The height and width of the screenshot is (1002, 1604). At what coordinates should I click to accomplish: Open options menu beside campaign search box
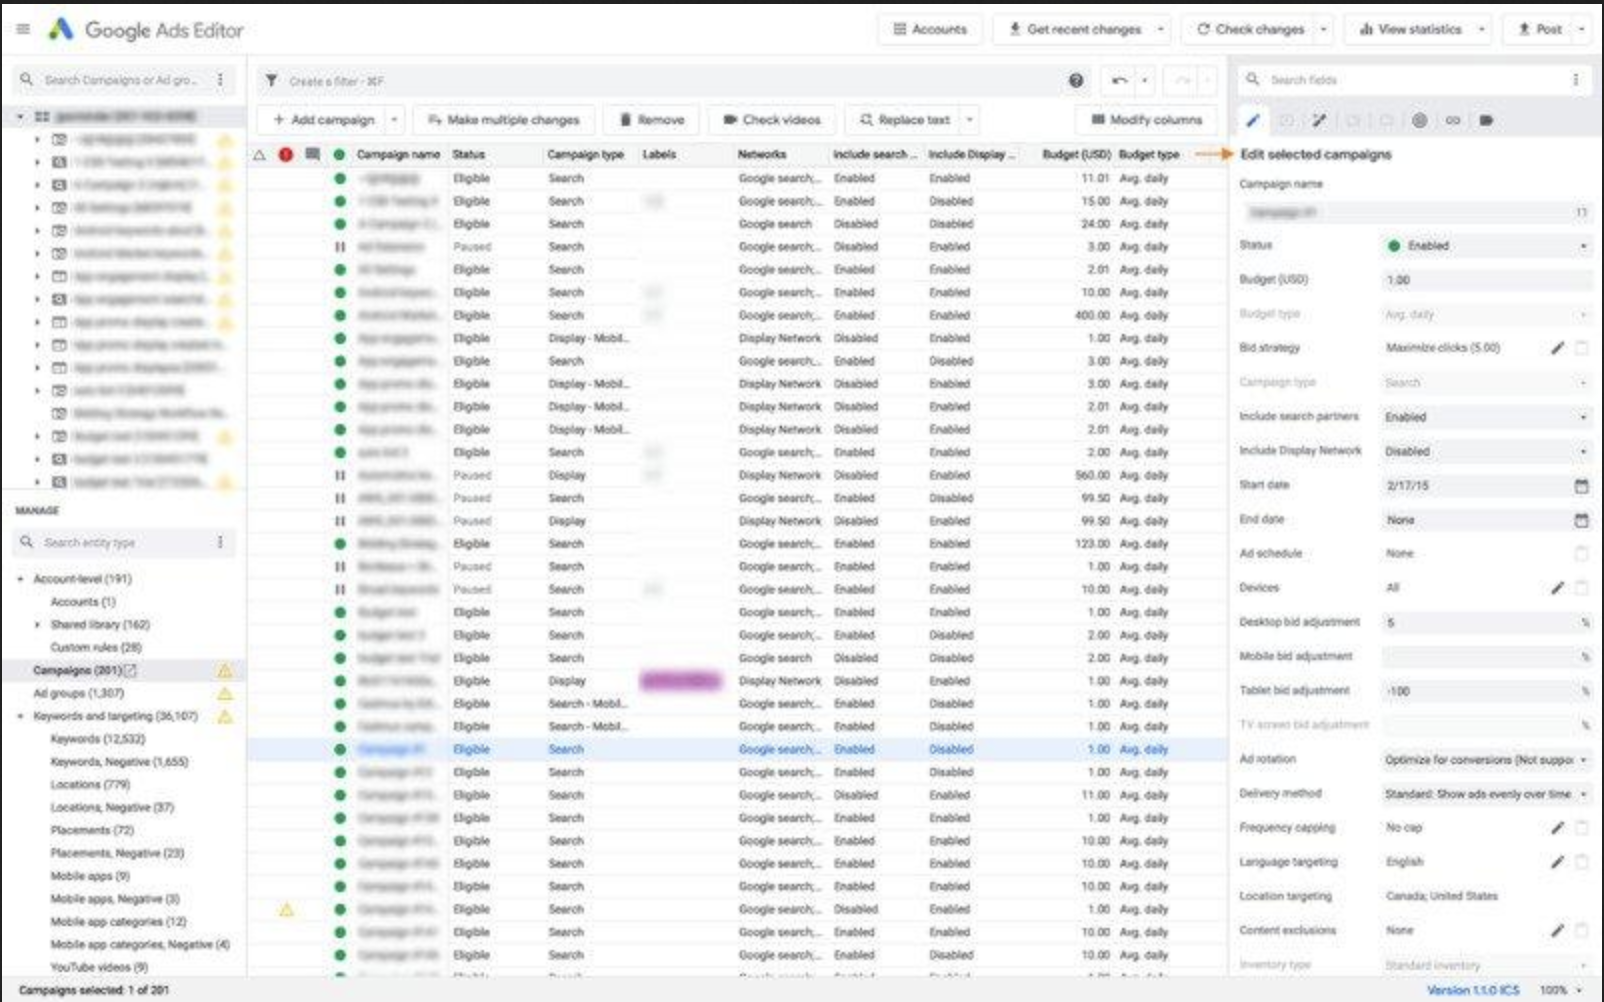[x=220, y=79]
